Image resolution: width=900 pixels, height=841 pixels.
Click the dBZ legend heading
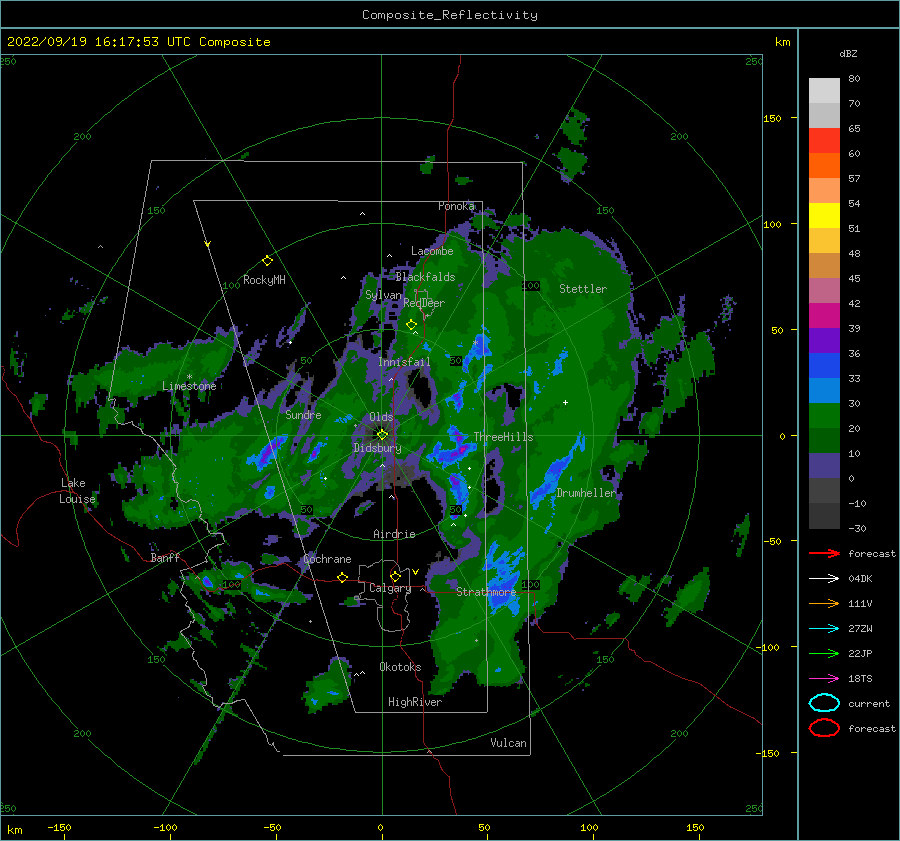pos(848,53)
